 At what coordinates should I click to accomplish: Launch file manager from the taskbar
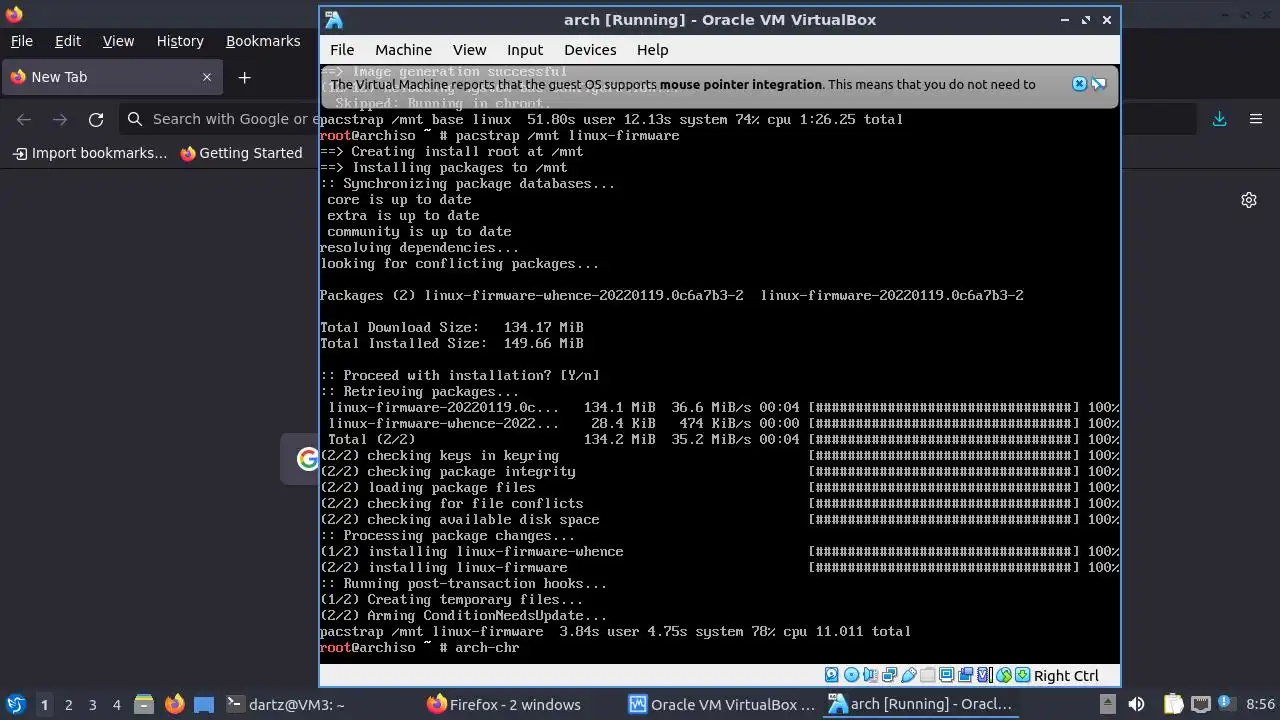click(143, 704)
